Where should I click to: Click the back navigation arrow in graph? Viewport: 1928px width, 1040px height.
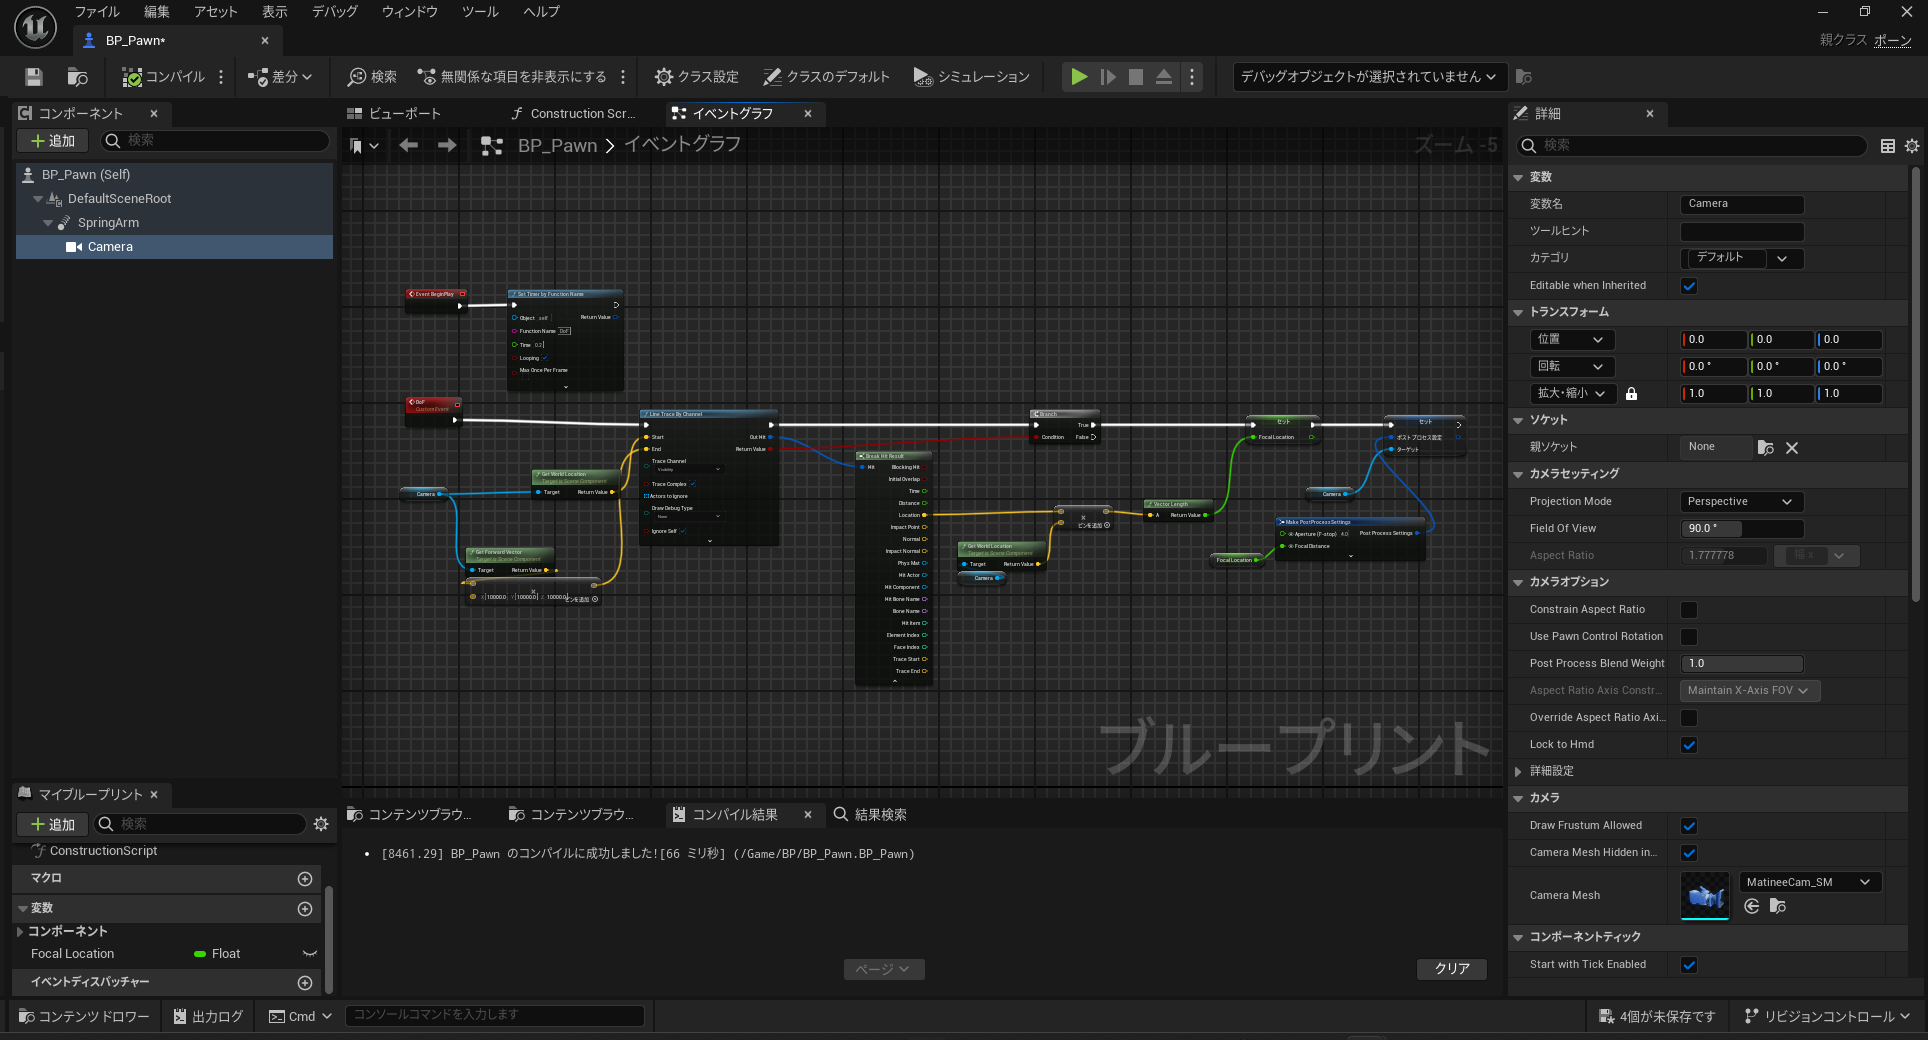(x=408, y=146)
